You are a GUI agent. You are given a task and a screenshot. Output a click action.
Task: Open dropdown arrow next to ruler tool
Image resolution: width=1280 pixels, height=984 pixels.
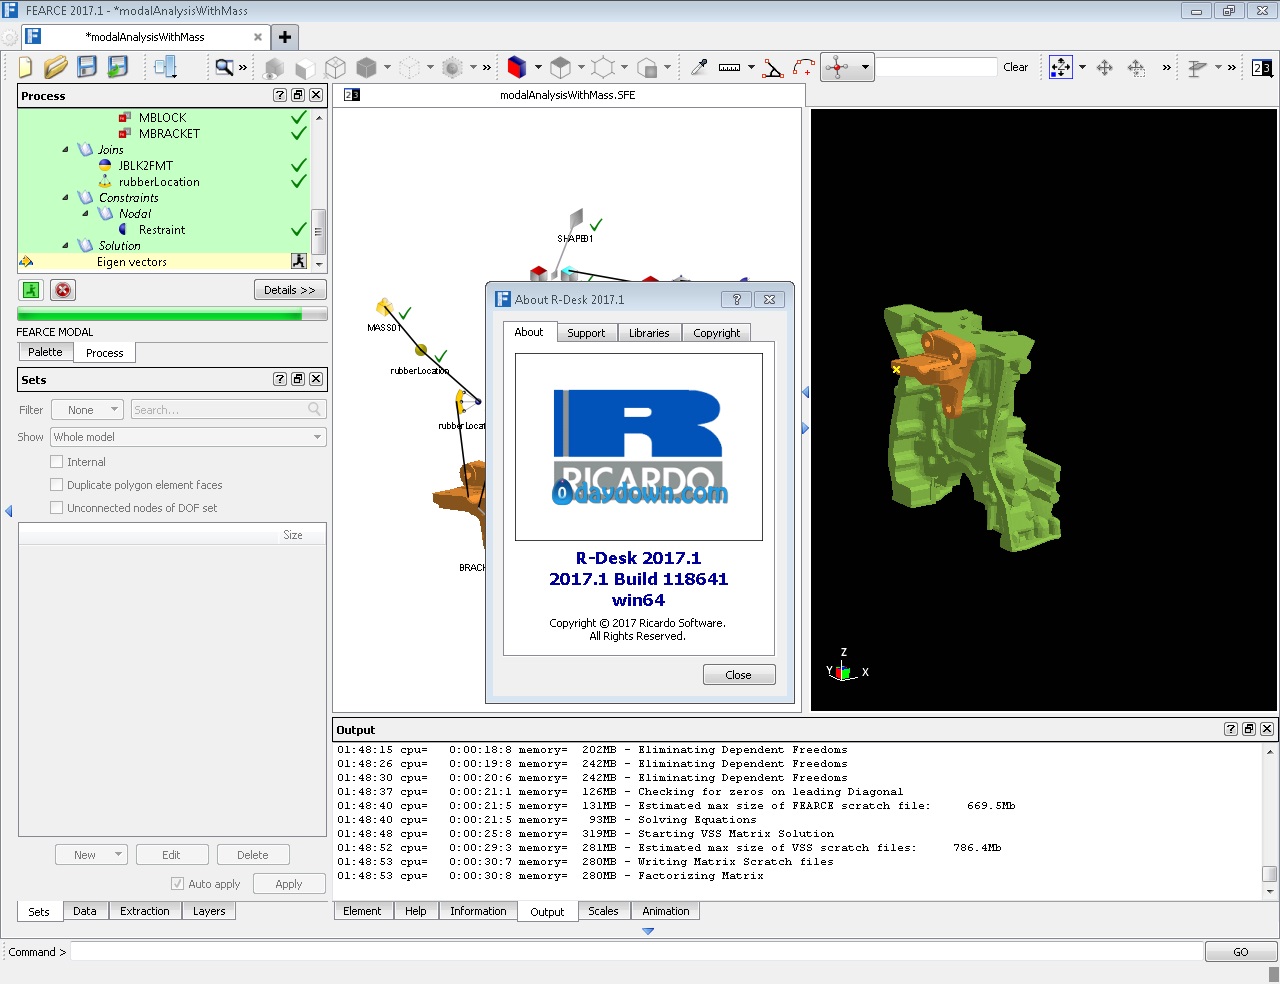click(751, 67)
